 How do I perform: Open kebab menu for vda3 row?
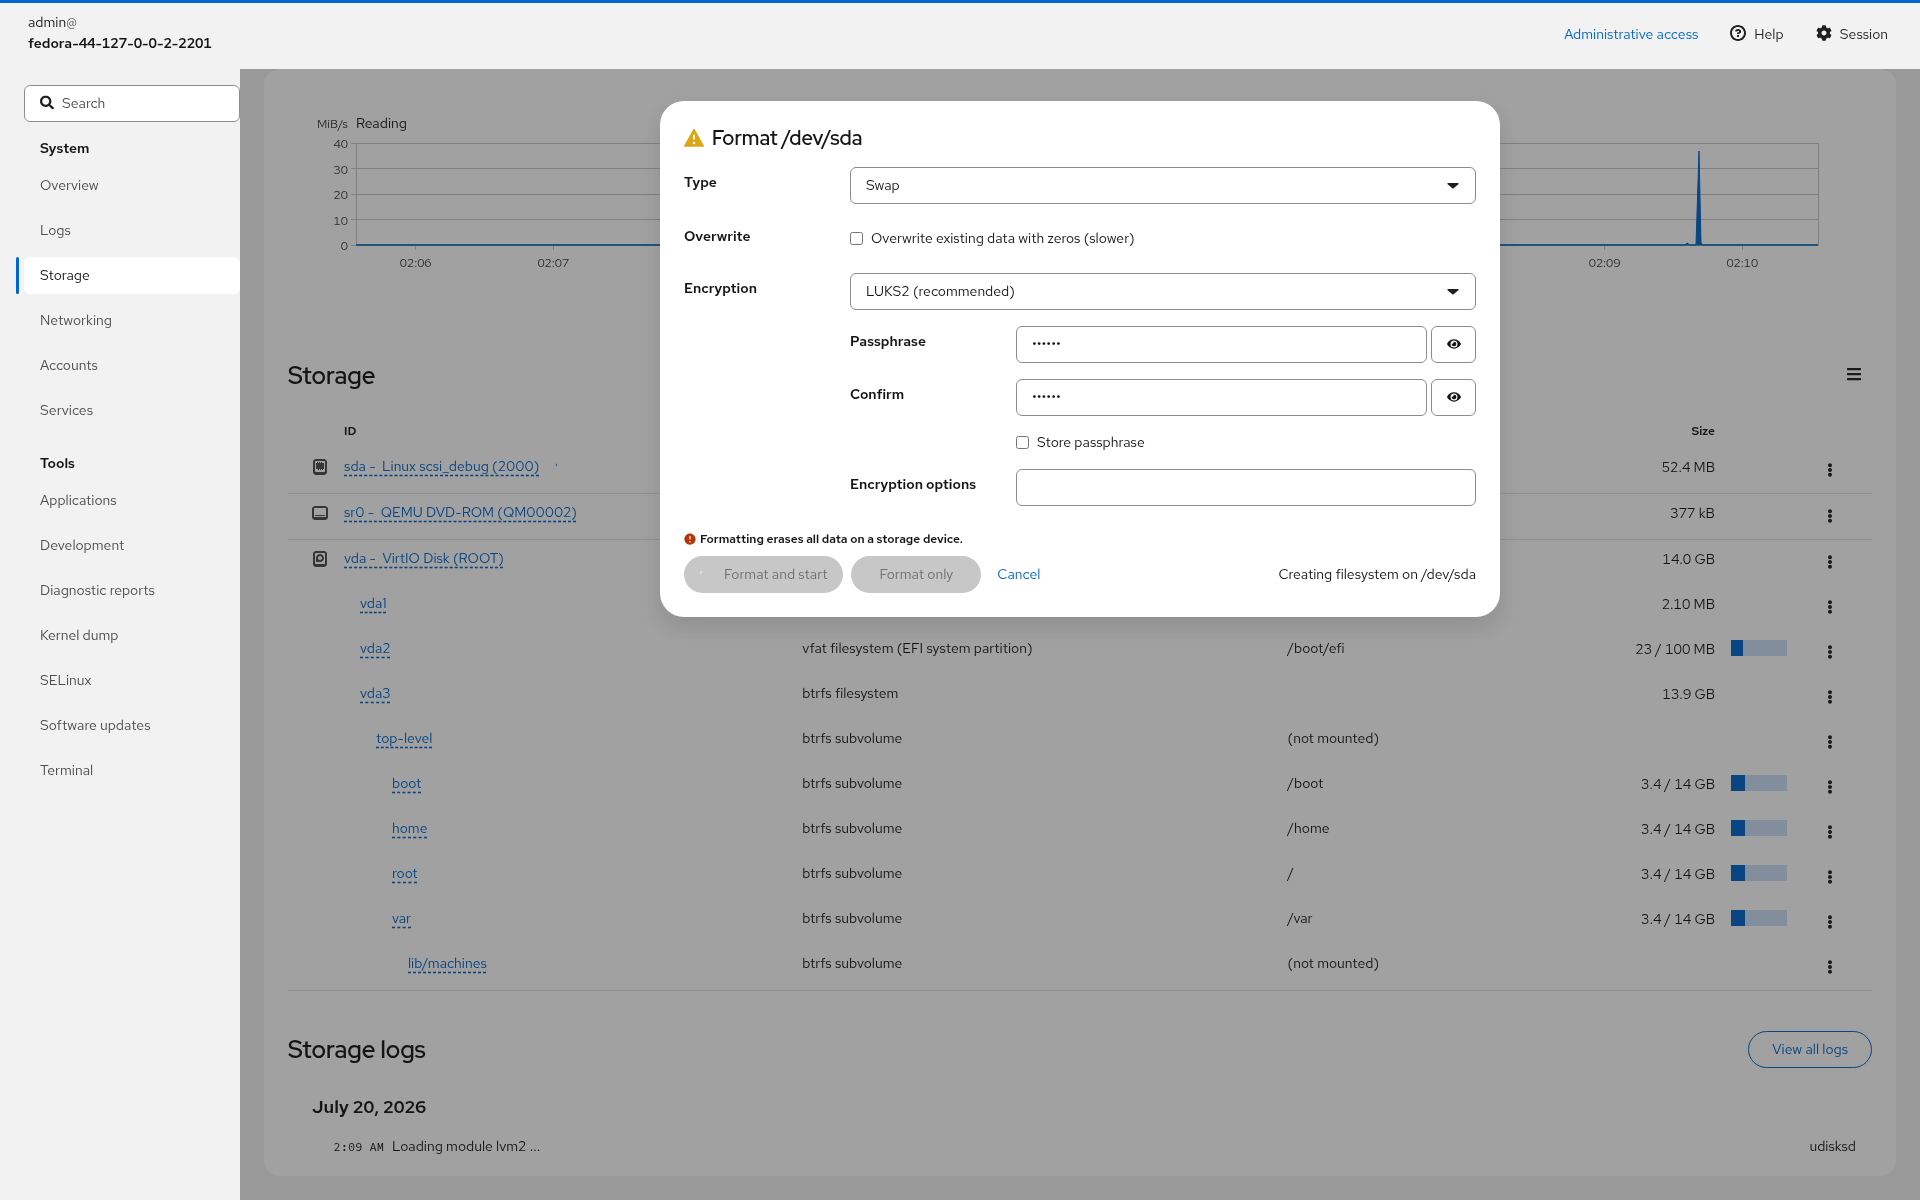coord(1829,696)
